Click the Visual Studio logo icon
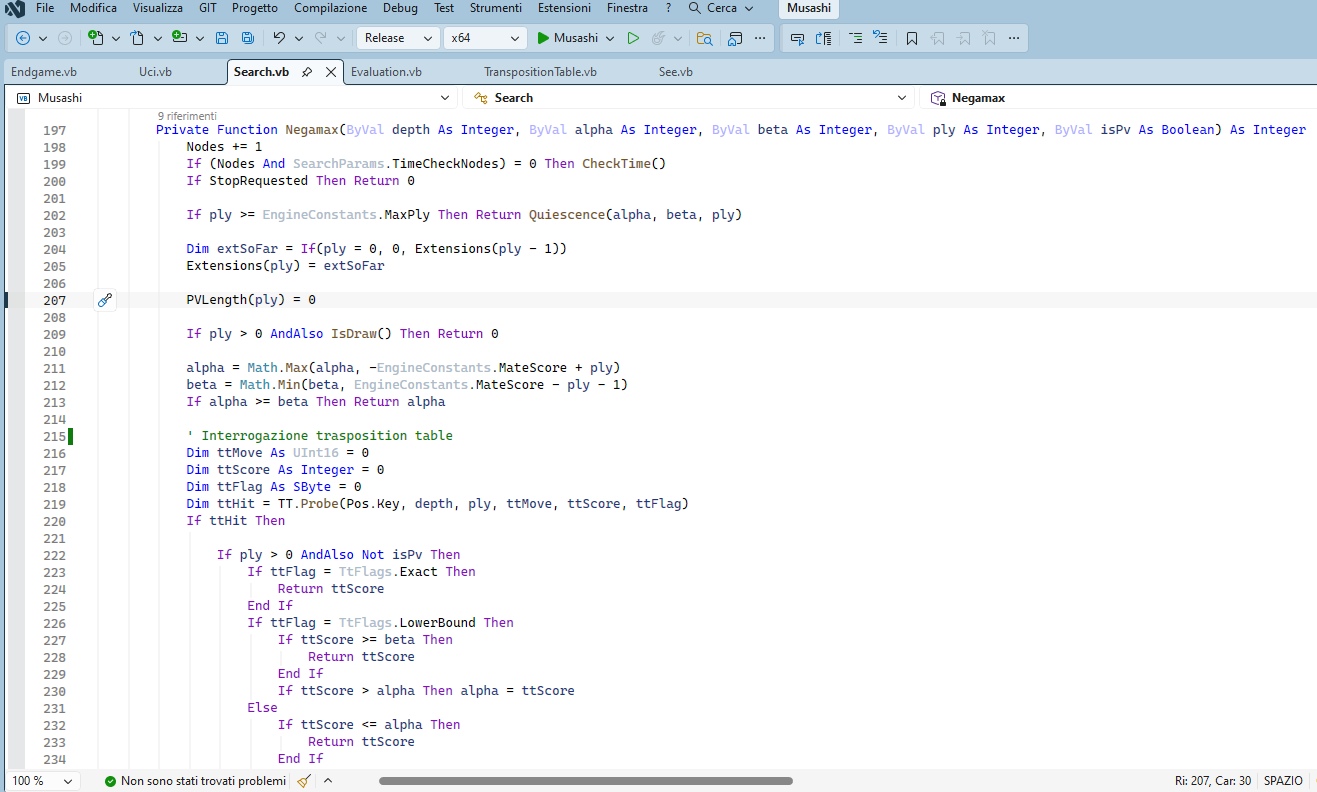The width and height of the screenshot is (1317, 792). pyautogui.click(x=15, y=8)
